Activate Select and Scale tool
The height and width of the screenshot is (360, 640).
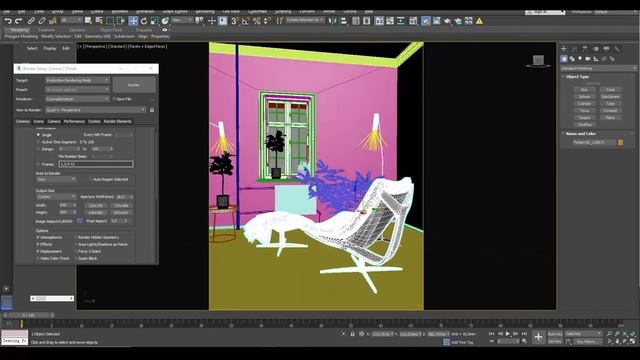154,21
